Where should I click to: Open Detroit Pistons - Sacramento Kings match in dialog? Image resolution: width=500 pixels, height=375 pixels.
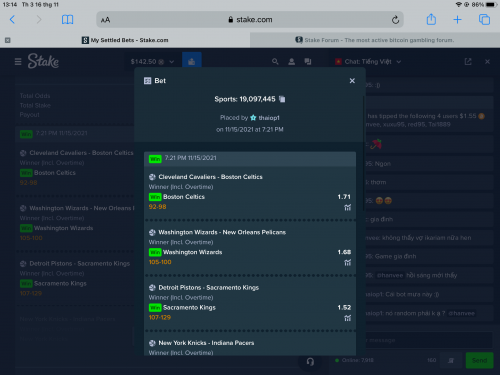209,288
